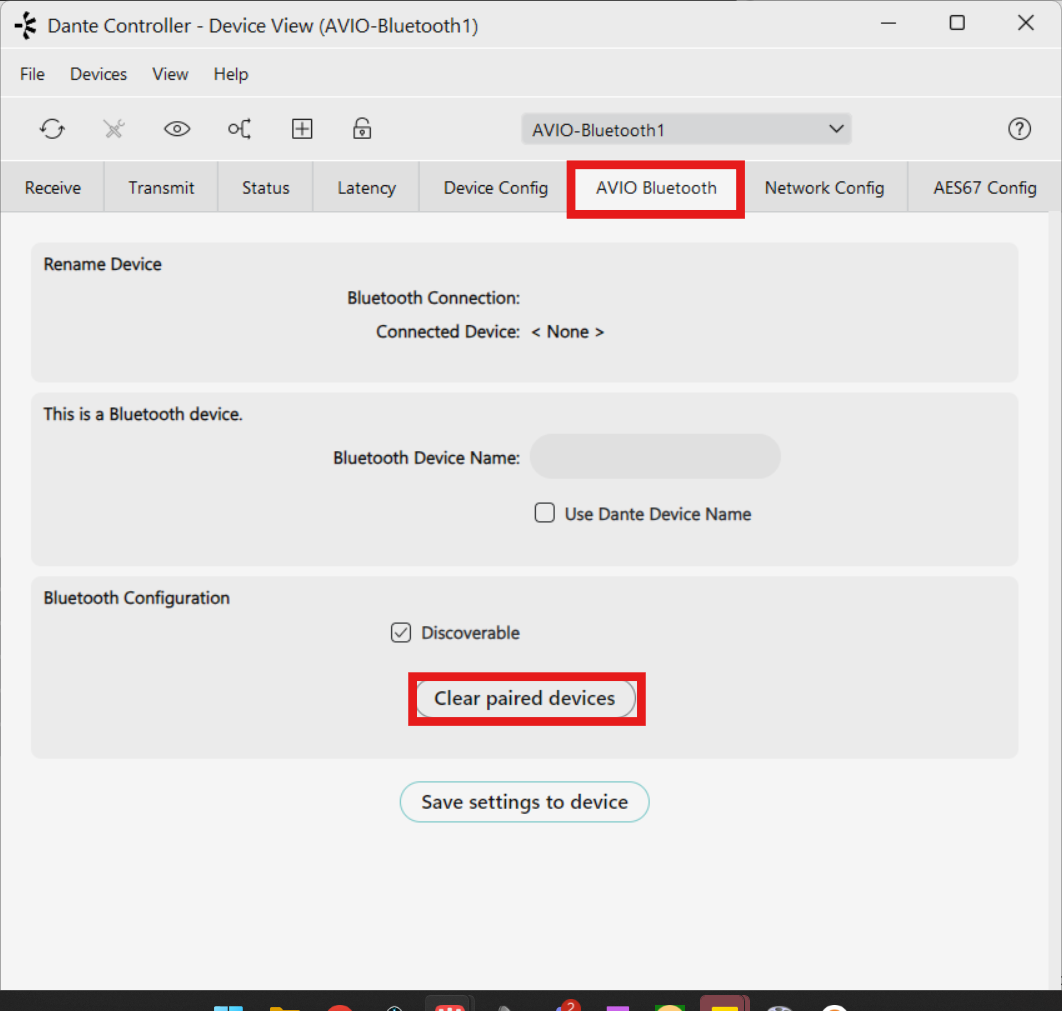The width and height of the screenshot is (1062, 1011).
Task: Maximize the Dante Controller window
Action: (x=957, y=24)
